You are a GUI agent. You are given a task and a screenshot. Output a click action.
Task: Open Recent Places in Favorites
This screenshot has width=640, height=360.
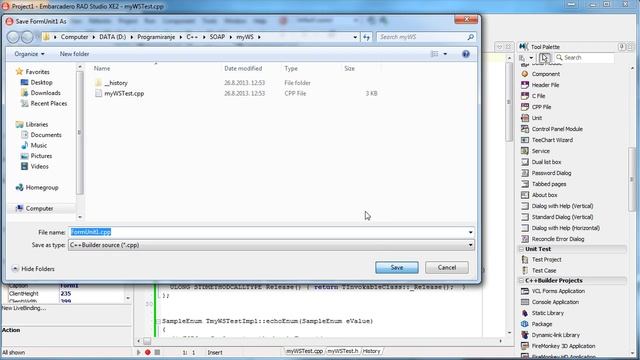point(44,104)
